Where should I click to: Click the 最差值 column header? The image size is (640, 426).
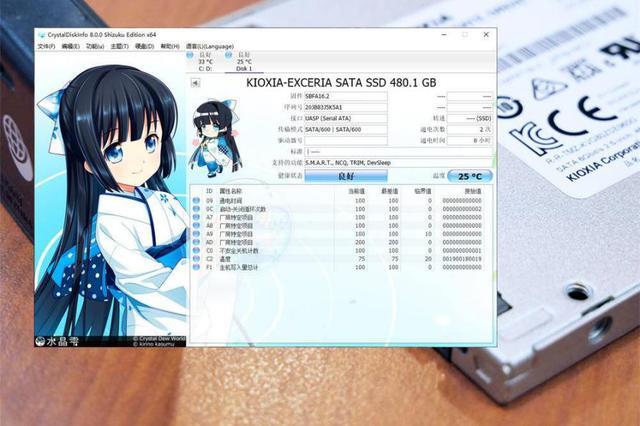(x=390, y=191)
